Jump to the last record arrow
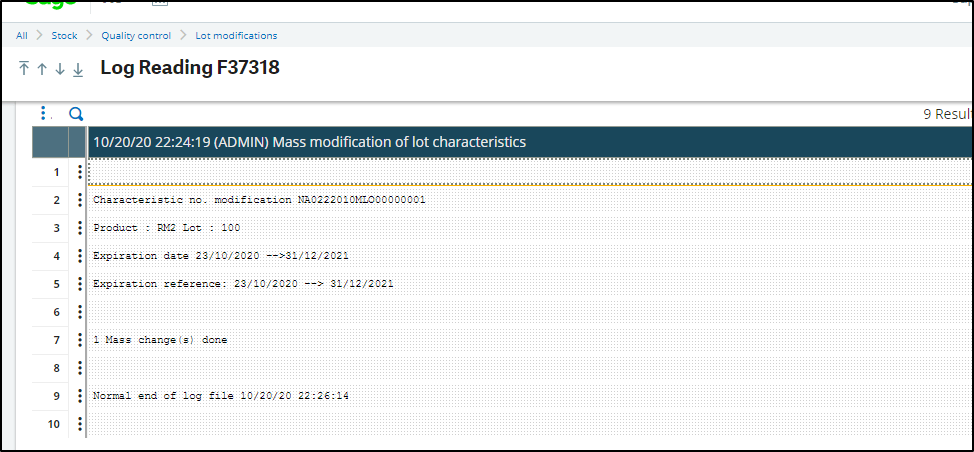 [78, 69]
